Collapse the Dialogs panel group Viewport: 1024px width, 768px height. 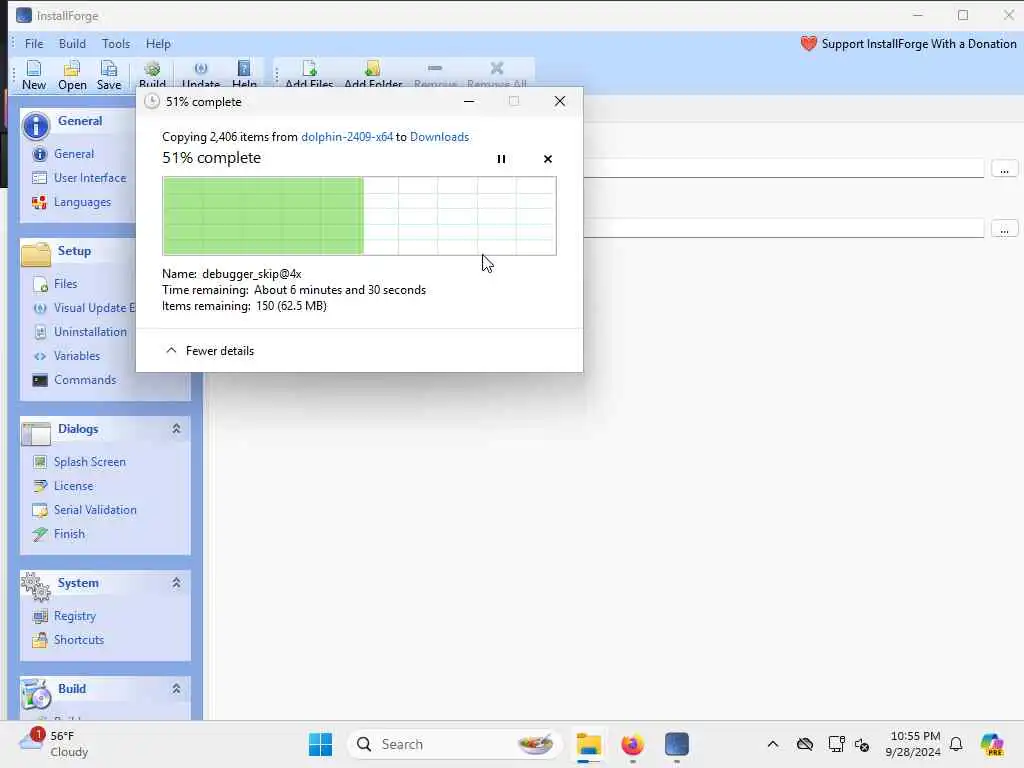(x=176, y=429)
